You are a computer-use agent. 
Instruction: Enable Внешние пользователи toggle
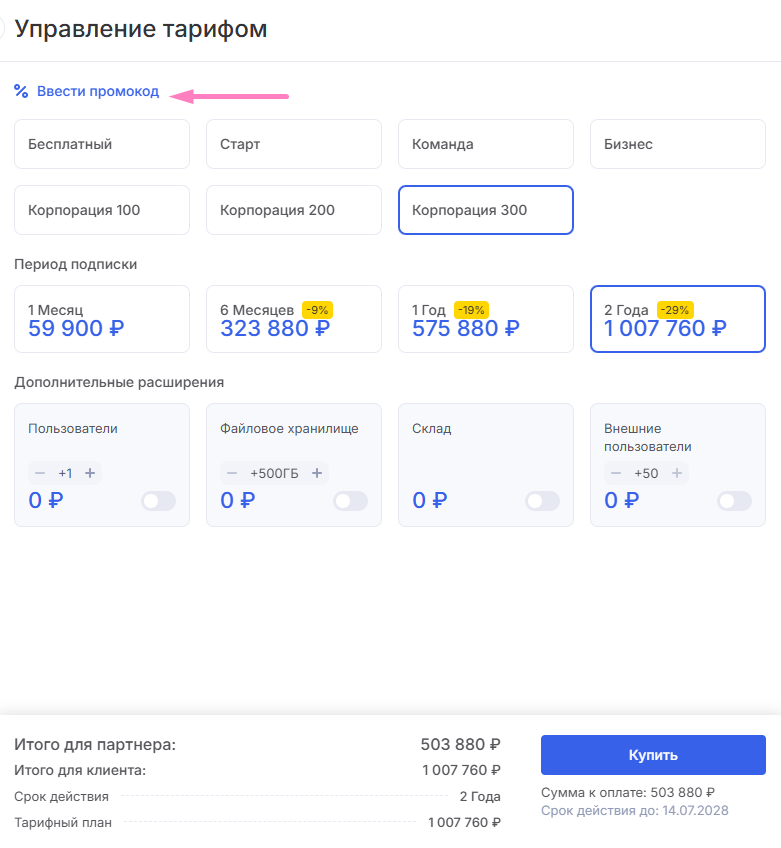734,501
